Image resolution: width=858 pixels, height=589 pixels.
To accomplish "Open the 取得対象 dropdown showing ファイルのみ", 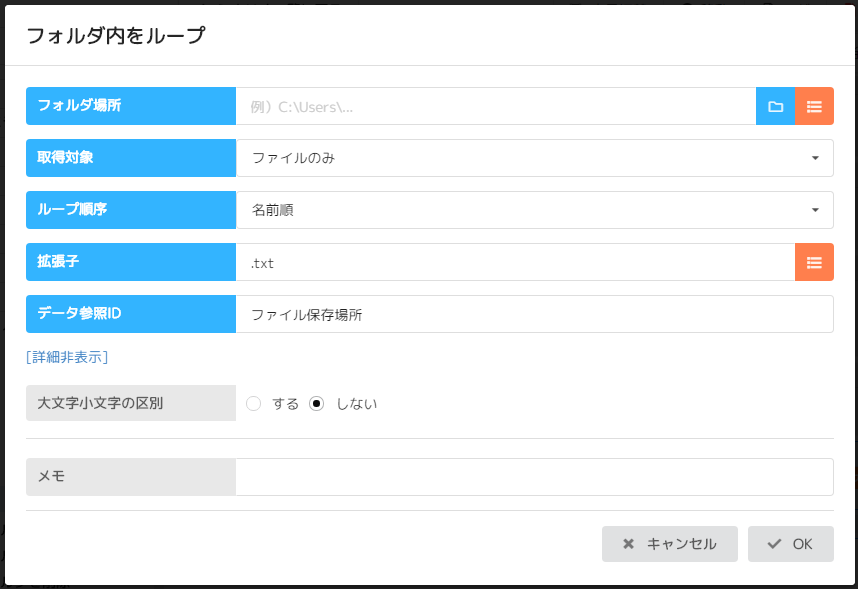I will pos(534,158).
